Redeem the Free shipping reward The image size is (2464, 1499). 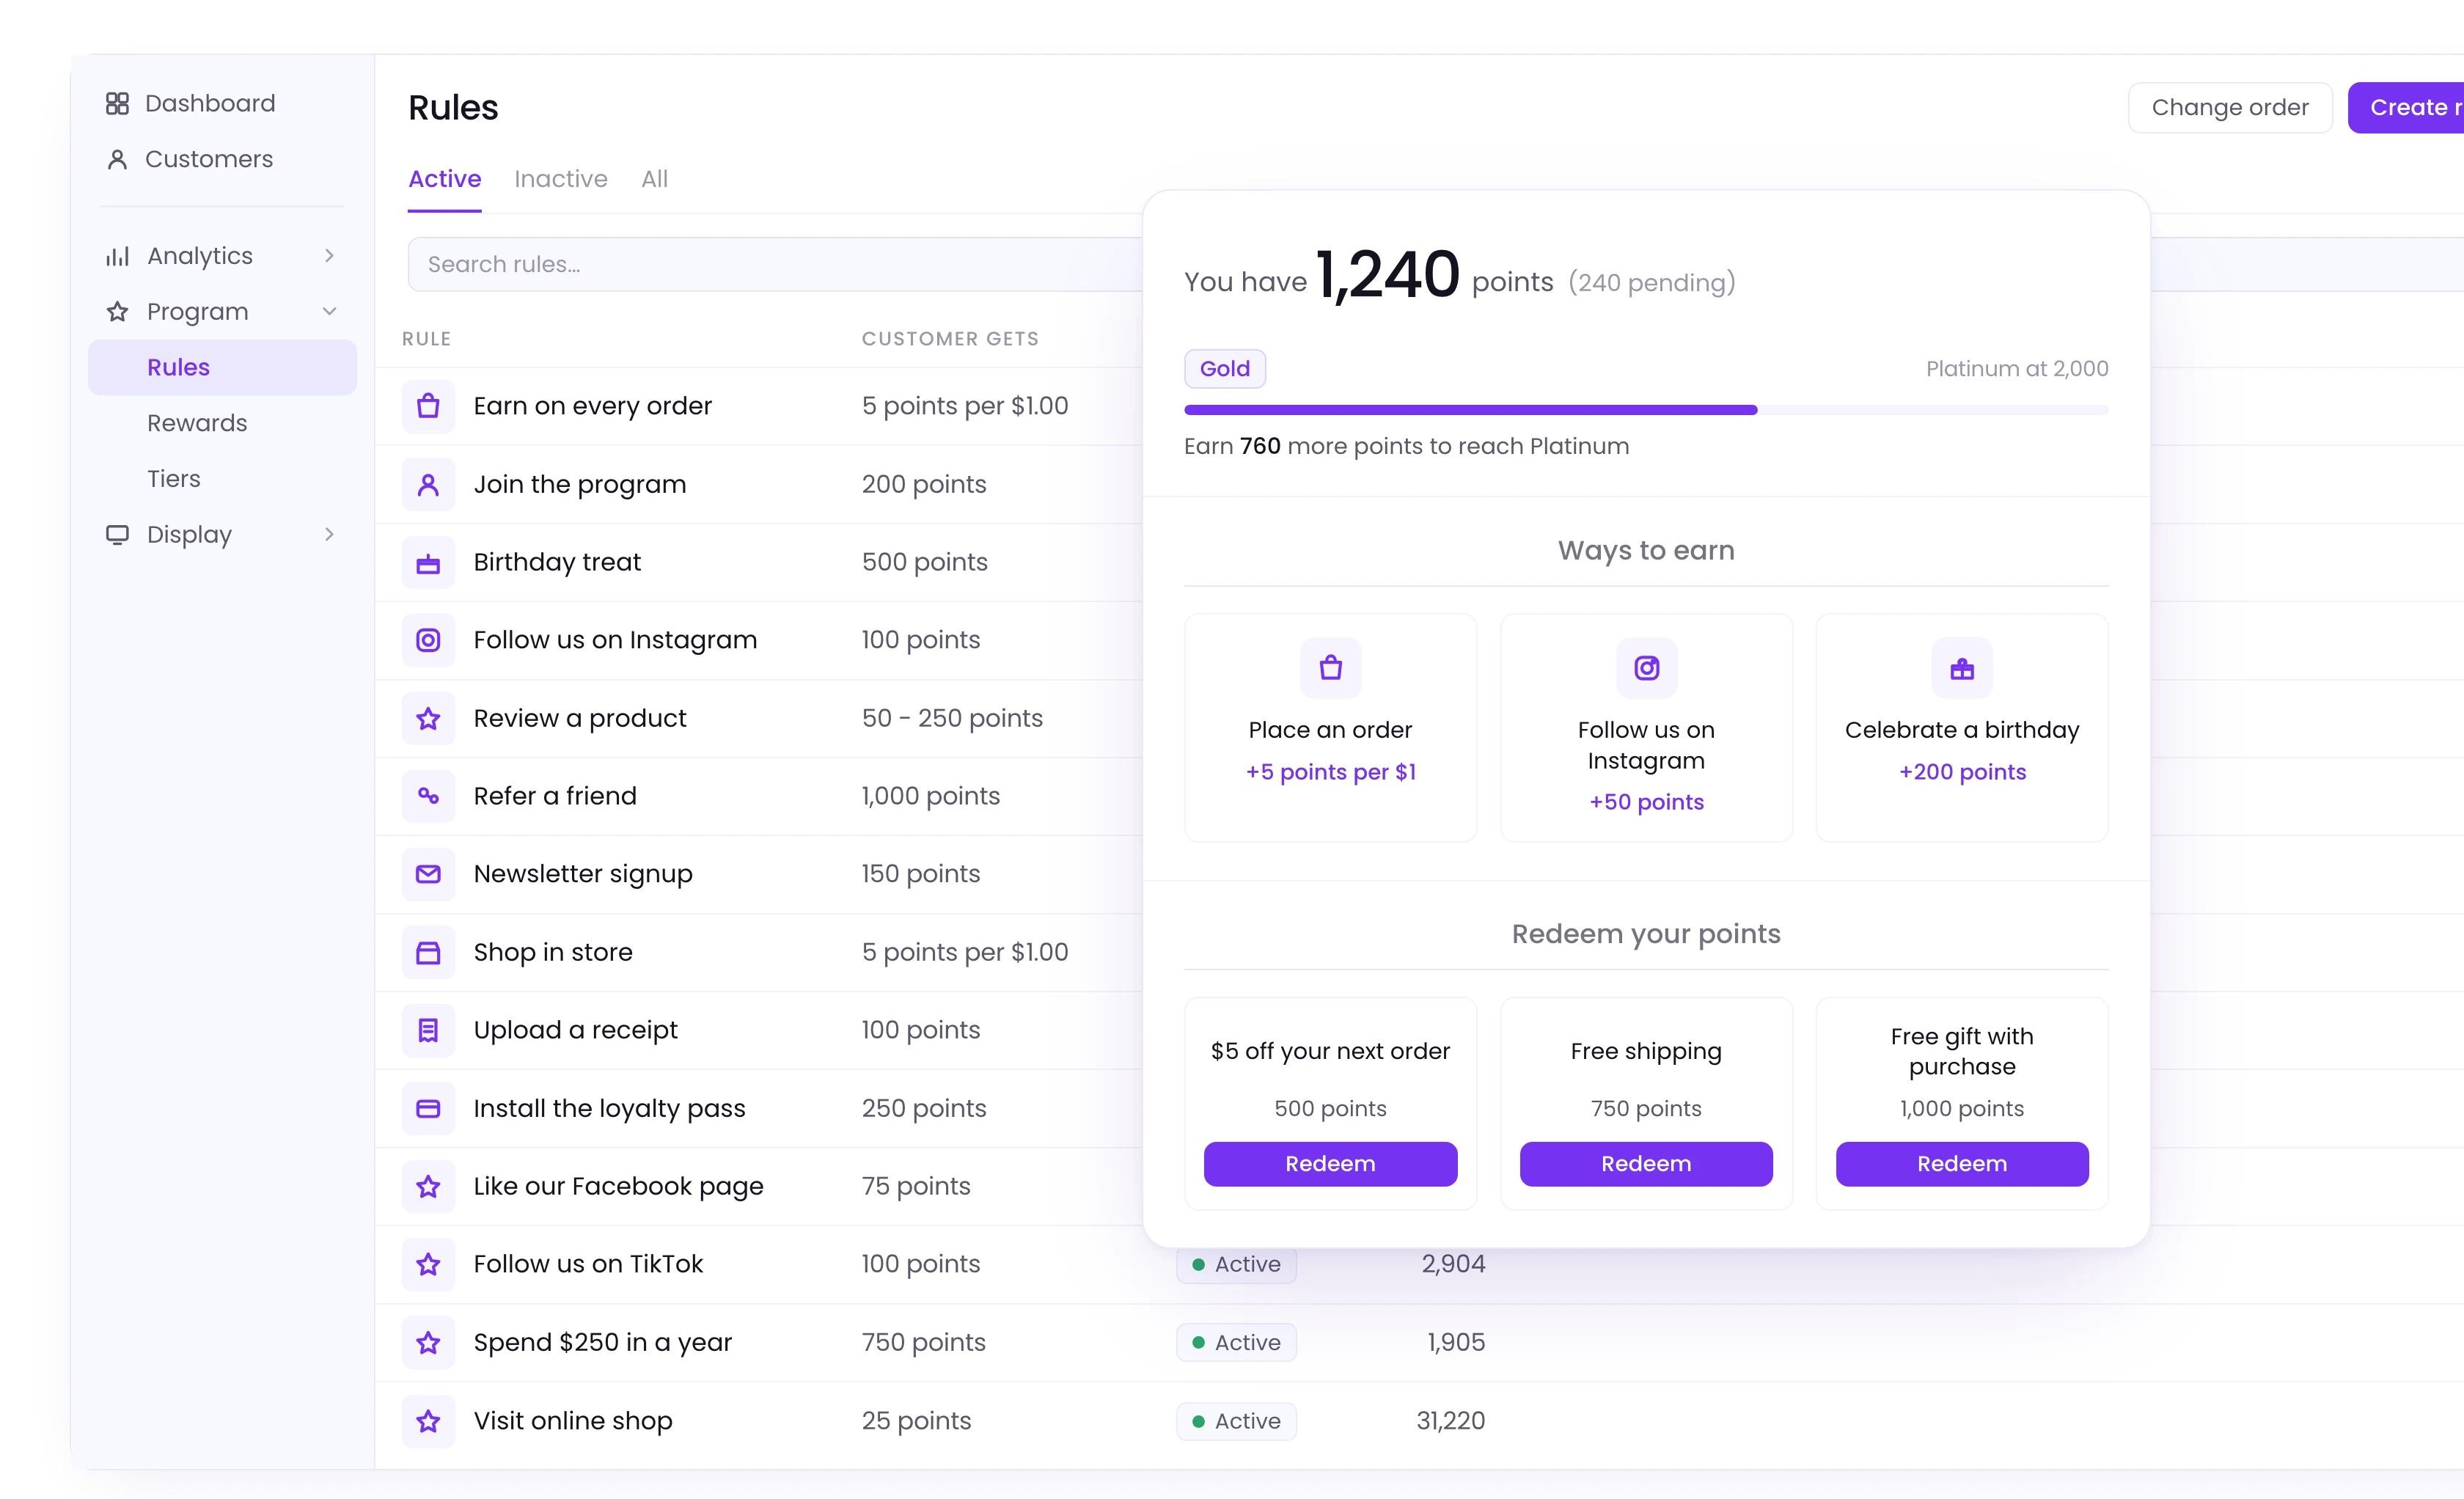[x=1646, y=1164]
